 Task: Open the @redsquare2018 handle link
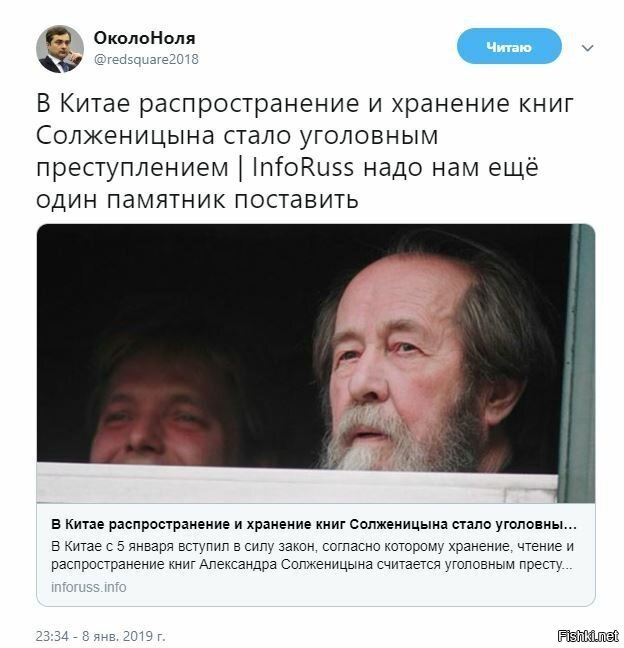[146, 59]
